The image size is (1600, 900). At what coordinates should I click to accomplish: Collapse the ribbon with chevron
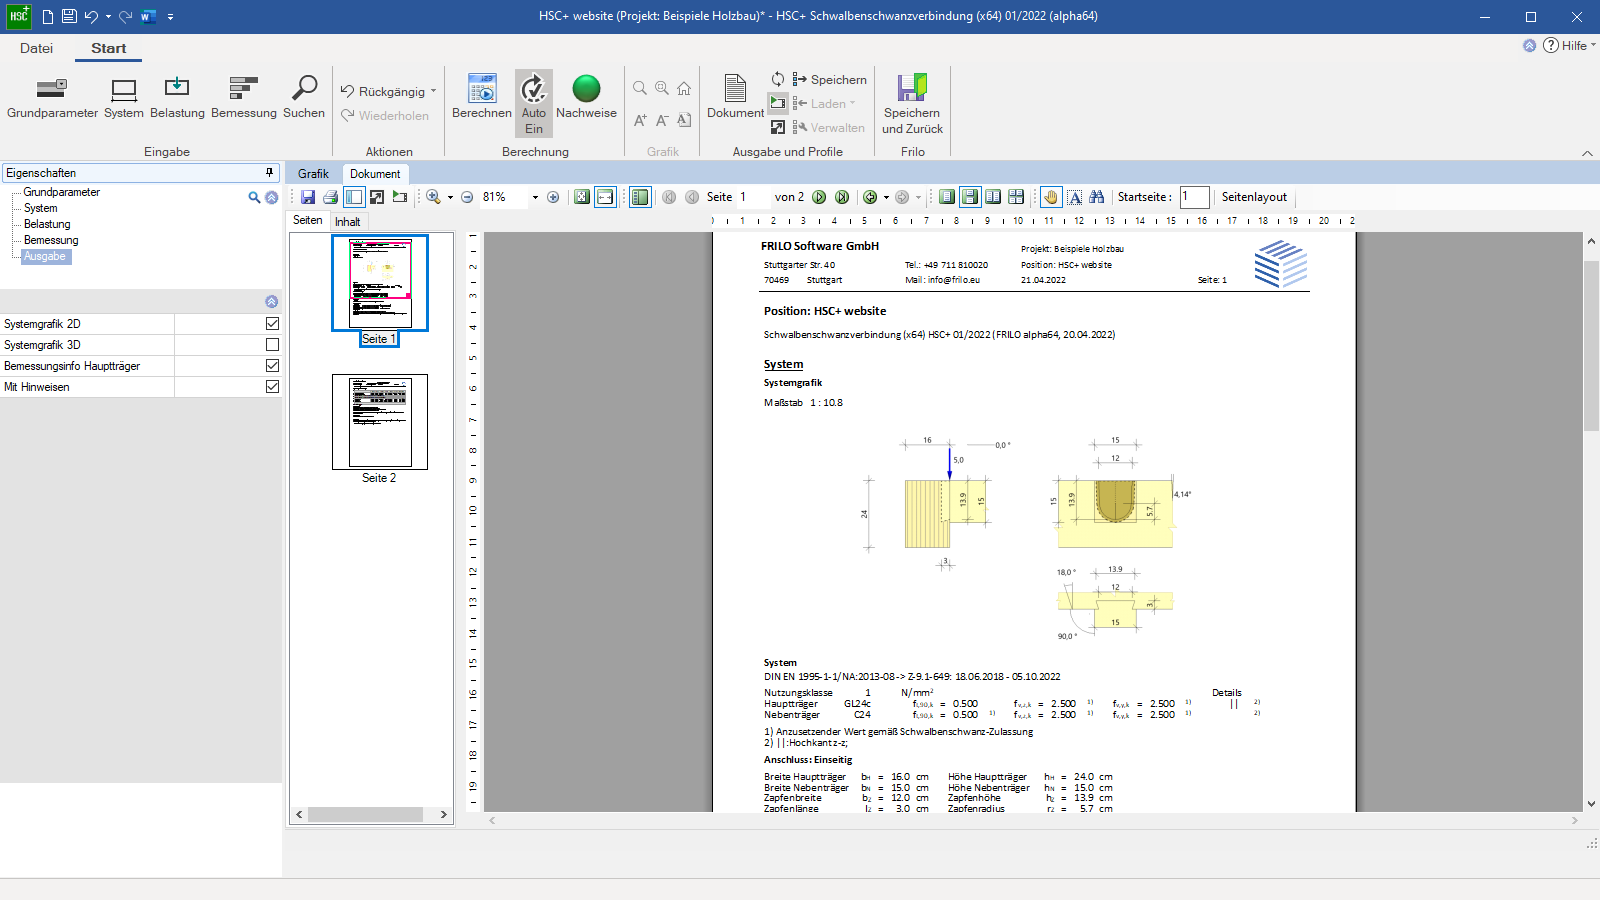tap(1587, 153)
